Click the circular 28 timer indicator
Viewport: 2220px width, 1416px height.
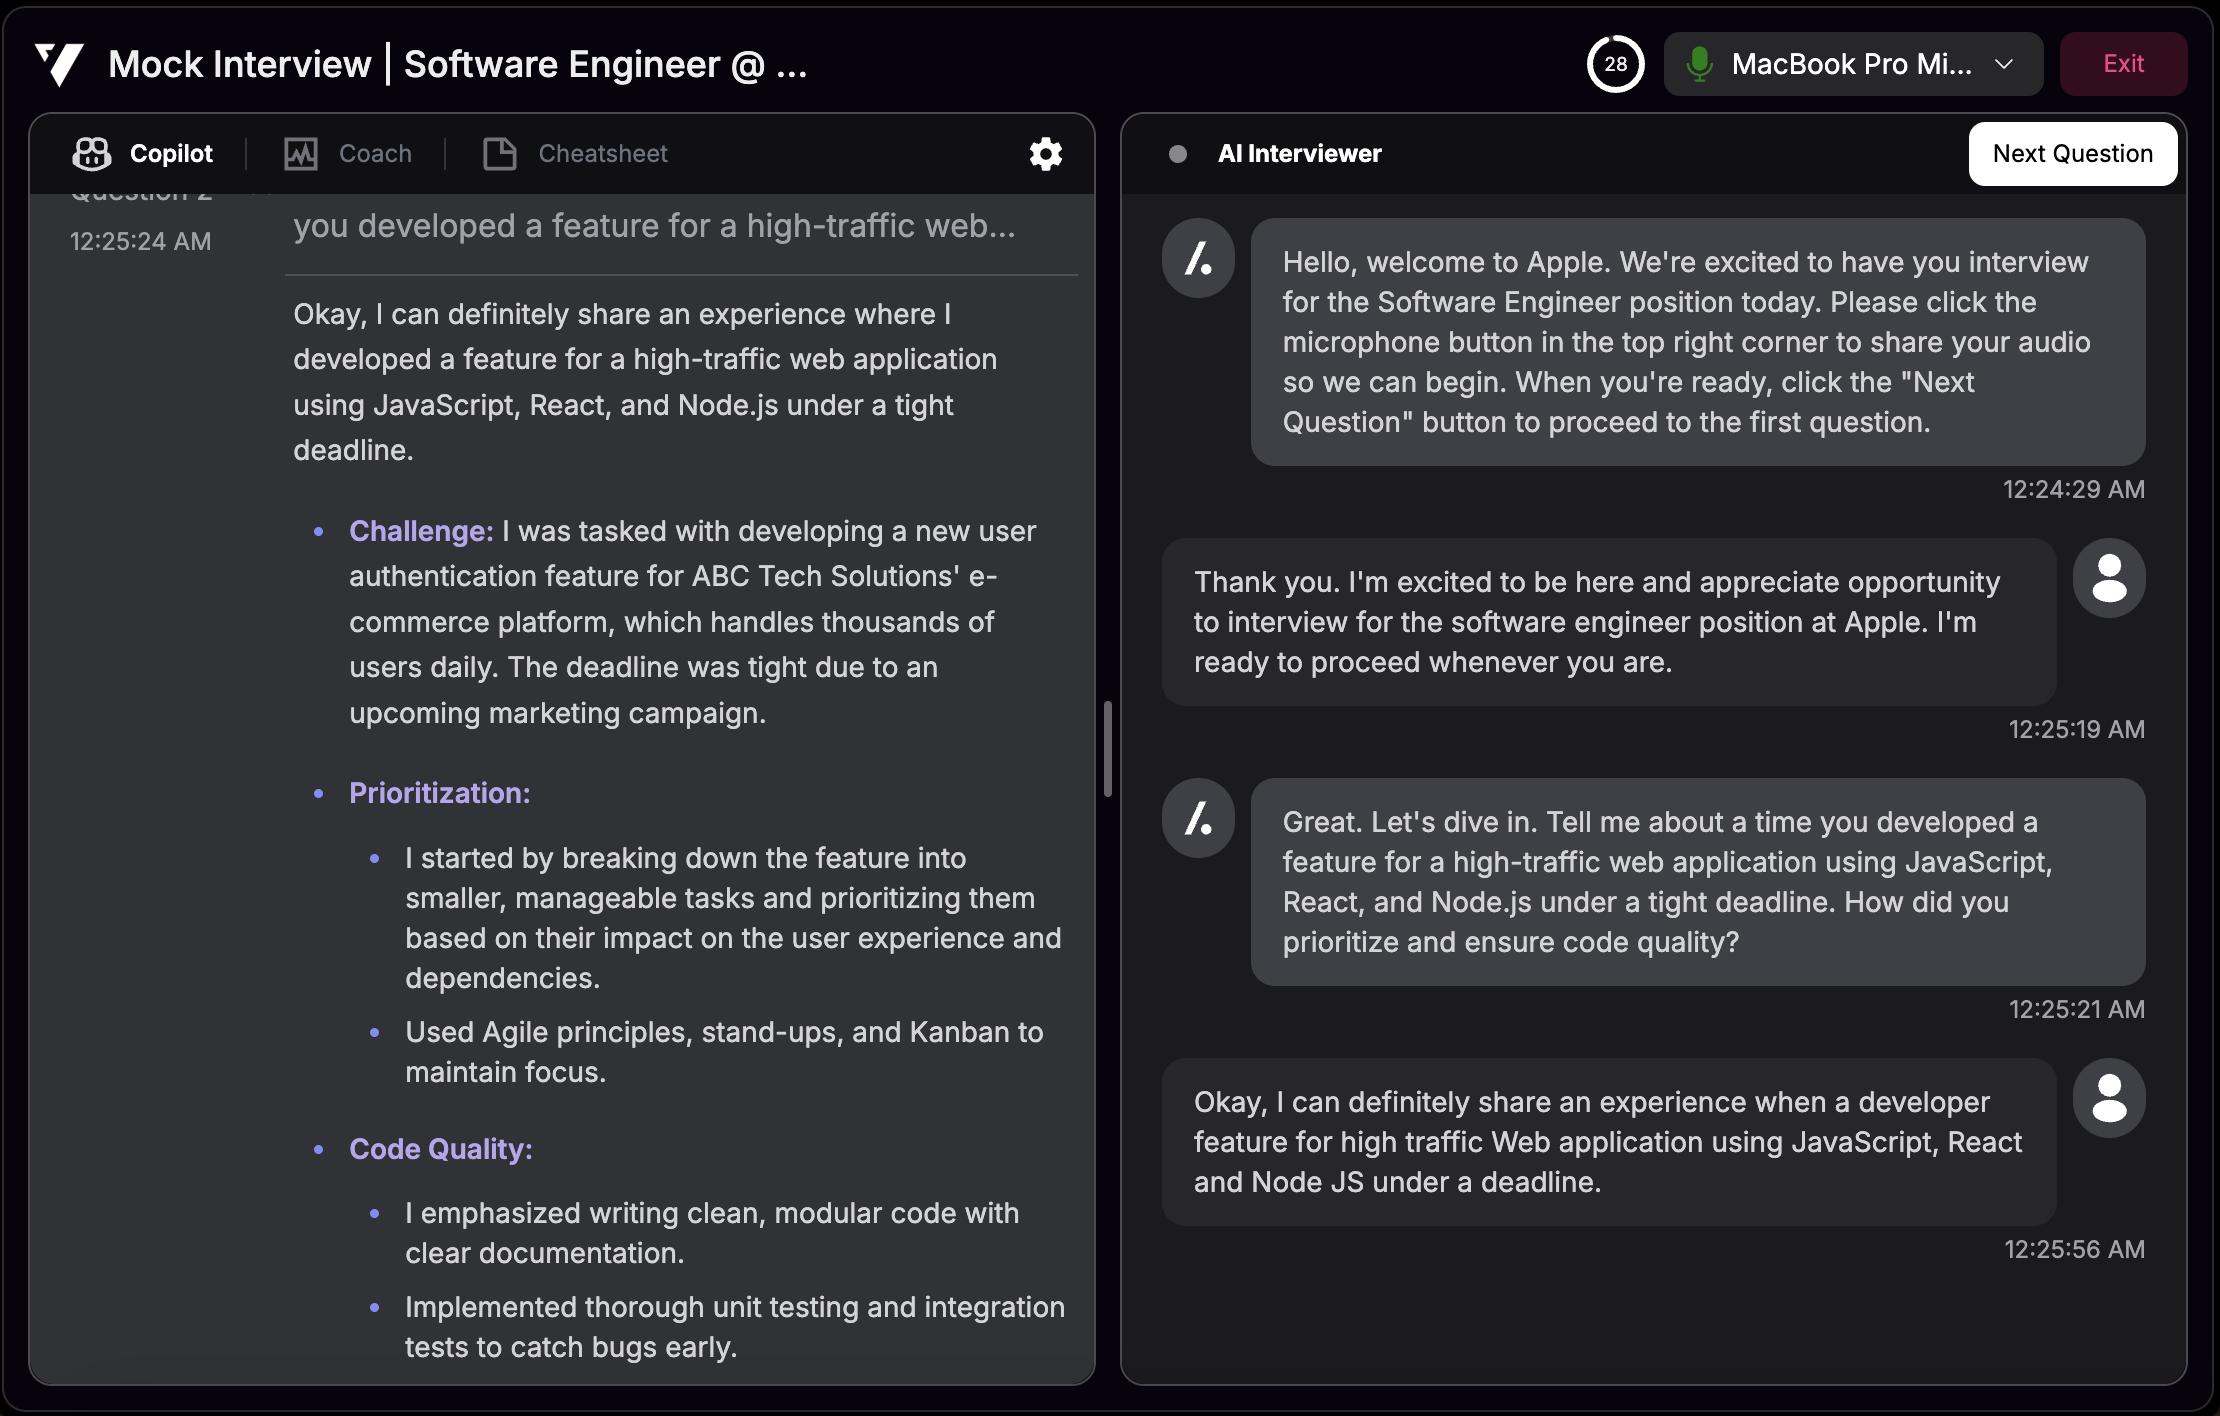point(1615,64)
